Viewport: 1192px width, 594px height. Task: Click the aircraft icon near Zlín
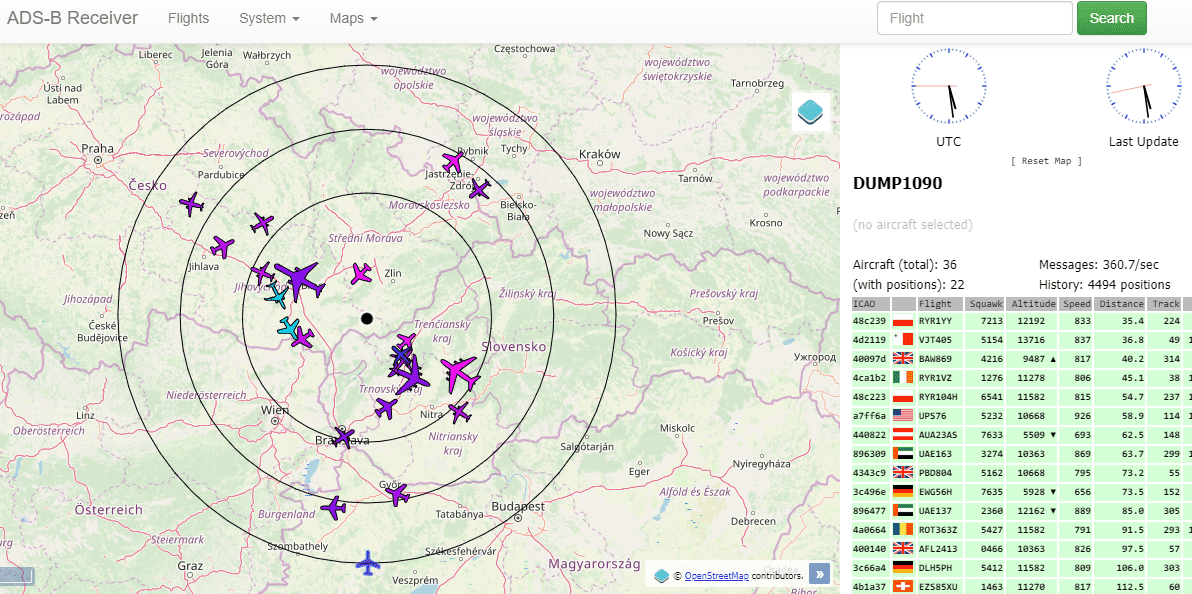pyautogui.click(x=361, y=273)
